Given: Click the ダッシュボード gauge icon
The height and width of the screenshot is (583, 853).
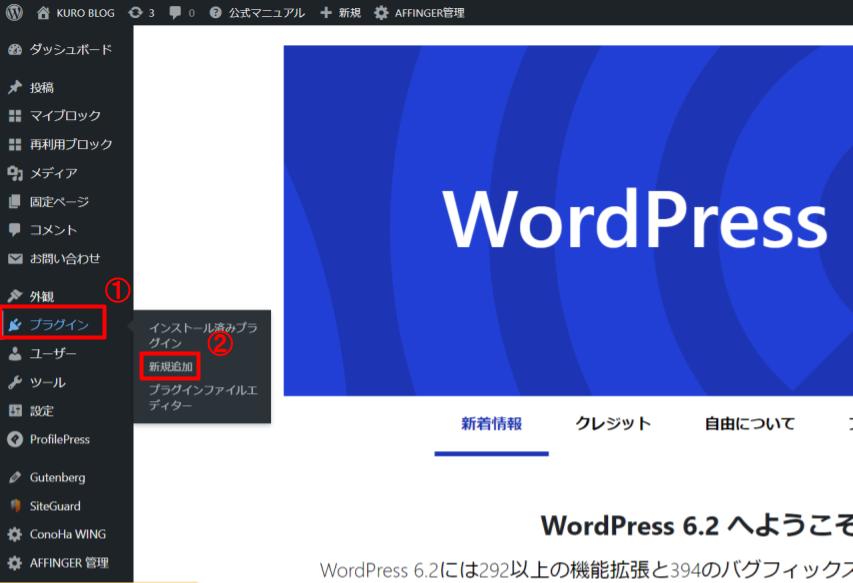Looking at the screenshot, I should tap(15, 50).
